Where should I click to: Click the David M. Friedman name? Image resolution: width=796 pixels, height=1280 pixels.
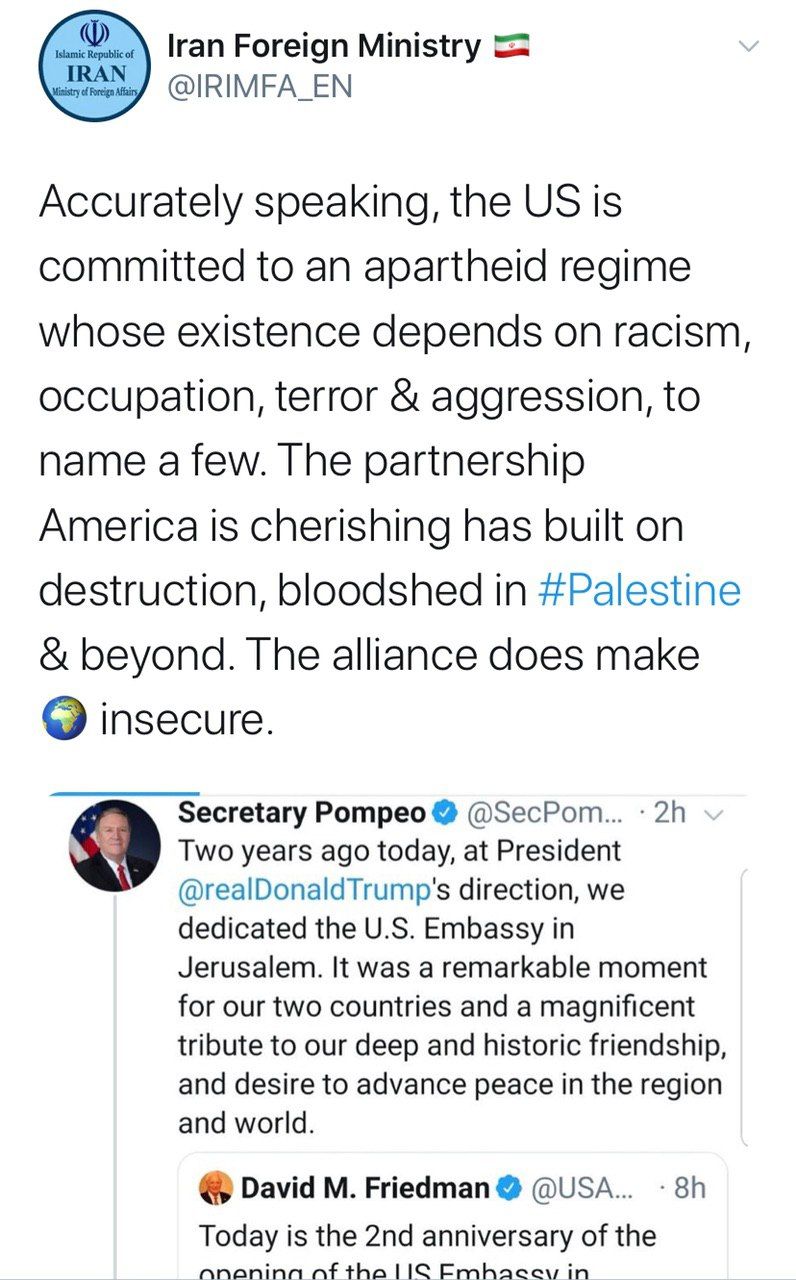coord(365,1187)
